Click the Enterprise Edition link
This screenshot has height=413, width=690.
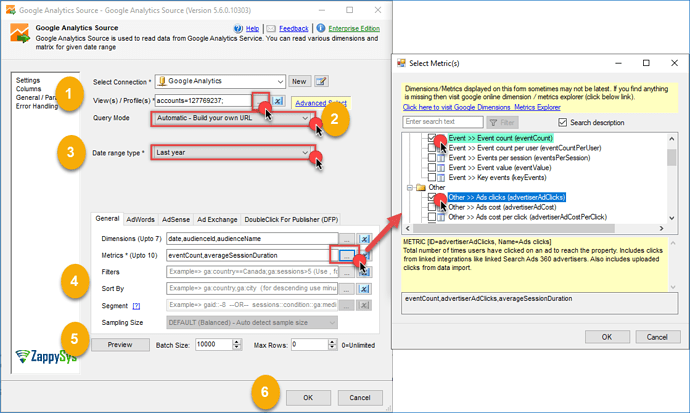point(354,29)
